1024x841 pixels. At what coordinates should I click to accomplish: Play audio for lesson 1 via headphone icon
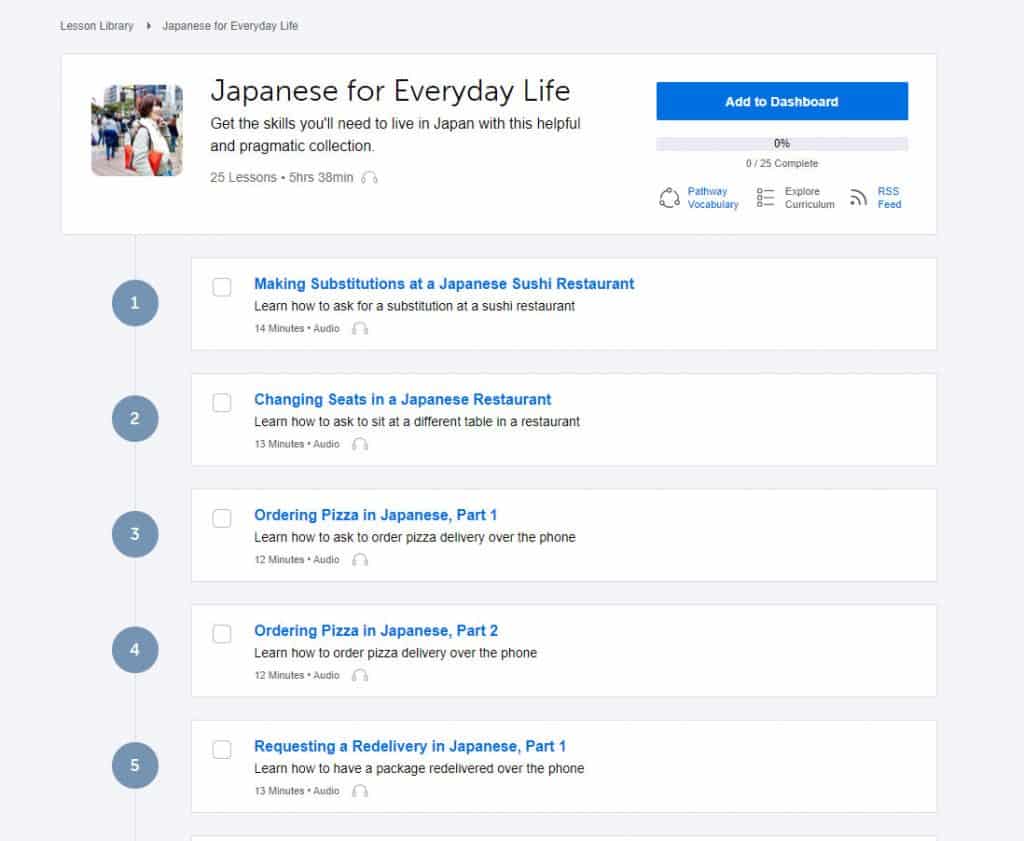pyautogui.click(x=359, y=328)
